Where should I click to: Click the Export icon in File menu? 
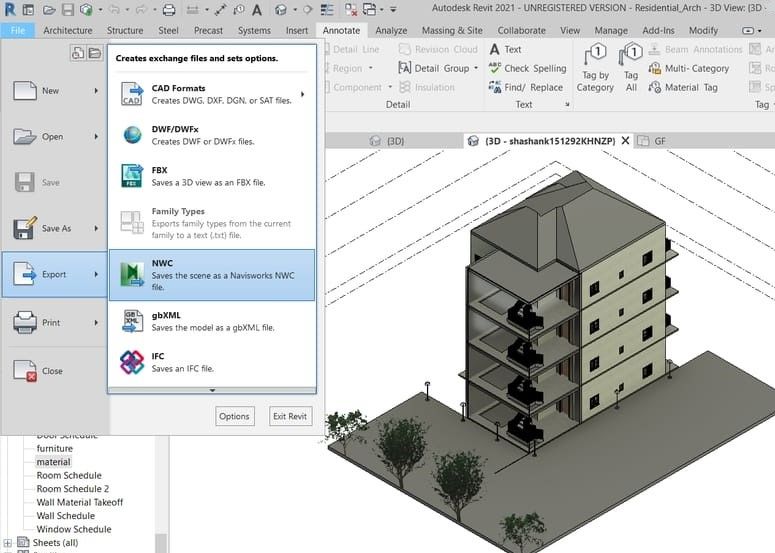[25, 274]
